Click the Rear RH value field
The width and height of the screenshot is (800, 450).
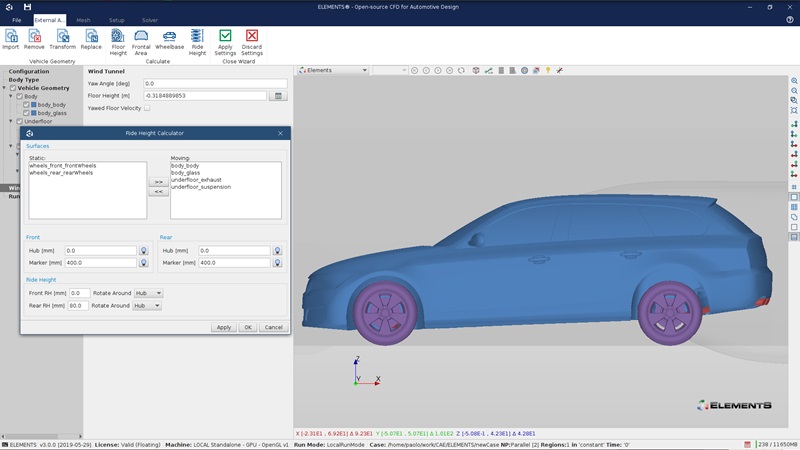[78, 306]
